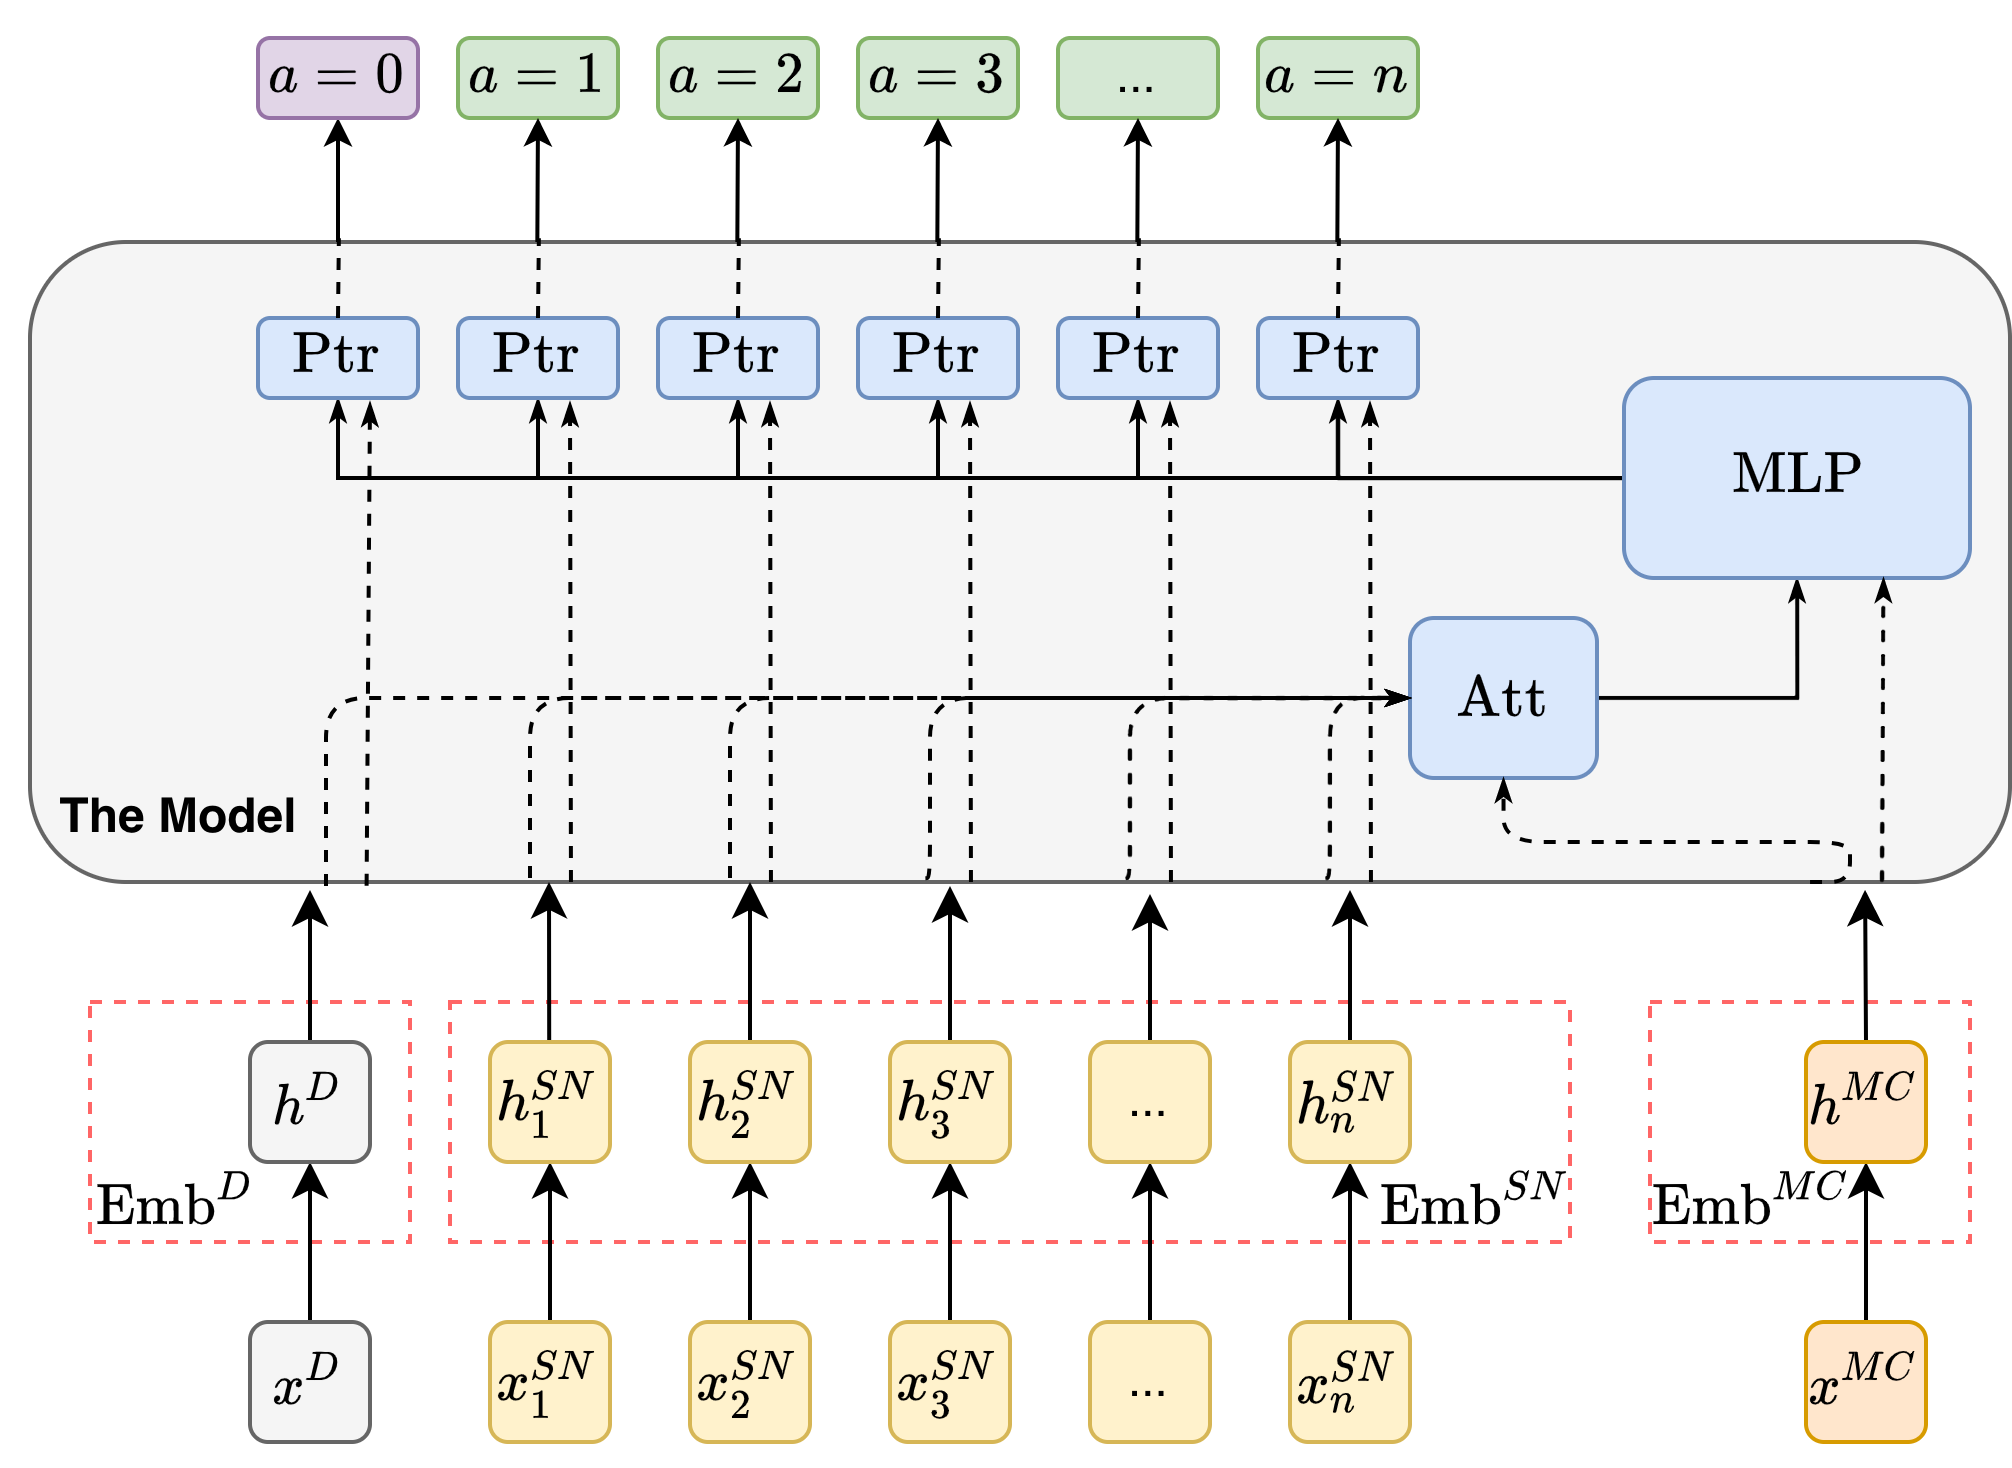Select the a = n action box

tap(1338, 78)
